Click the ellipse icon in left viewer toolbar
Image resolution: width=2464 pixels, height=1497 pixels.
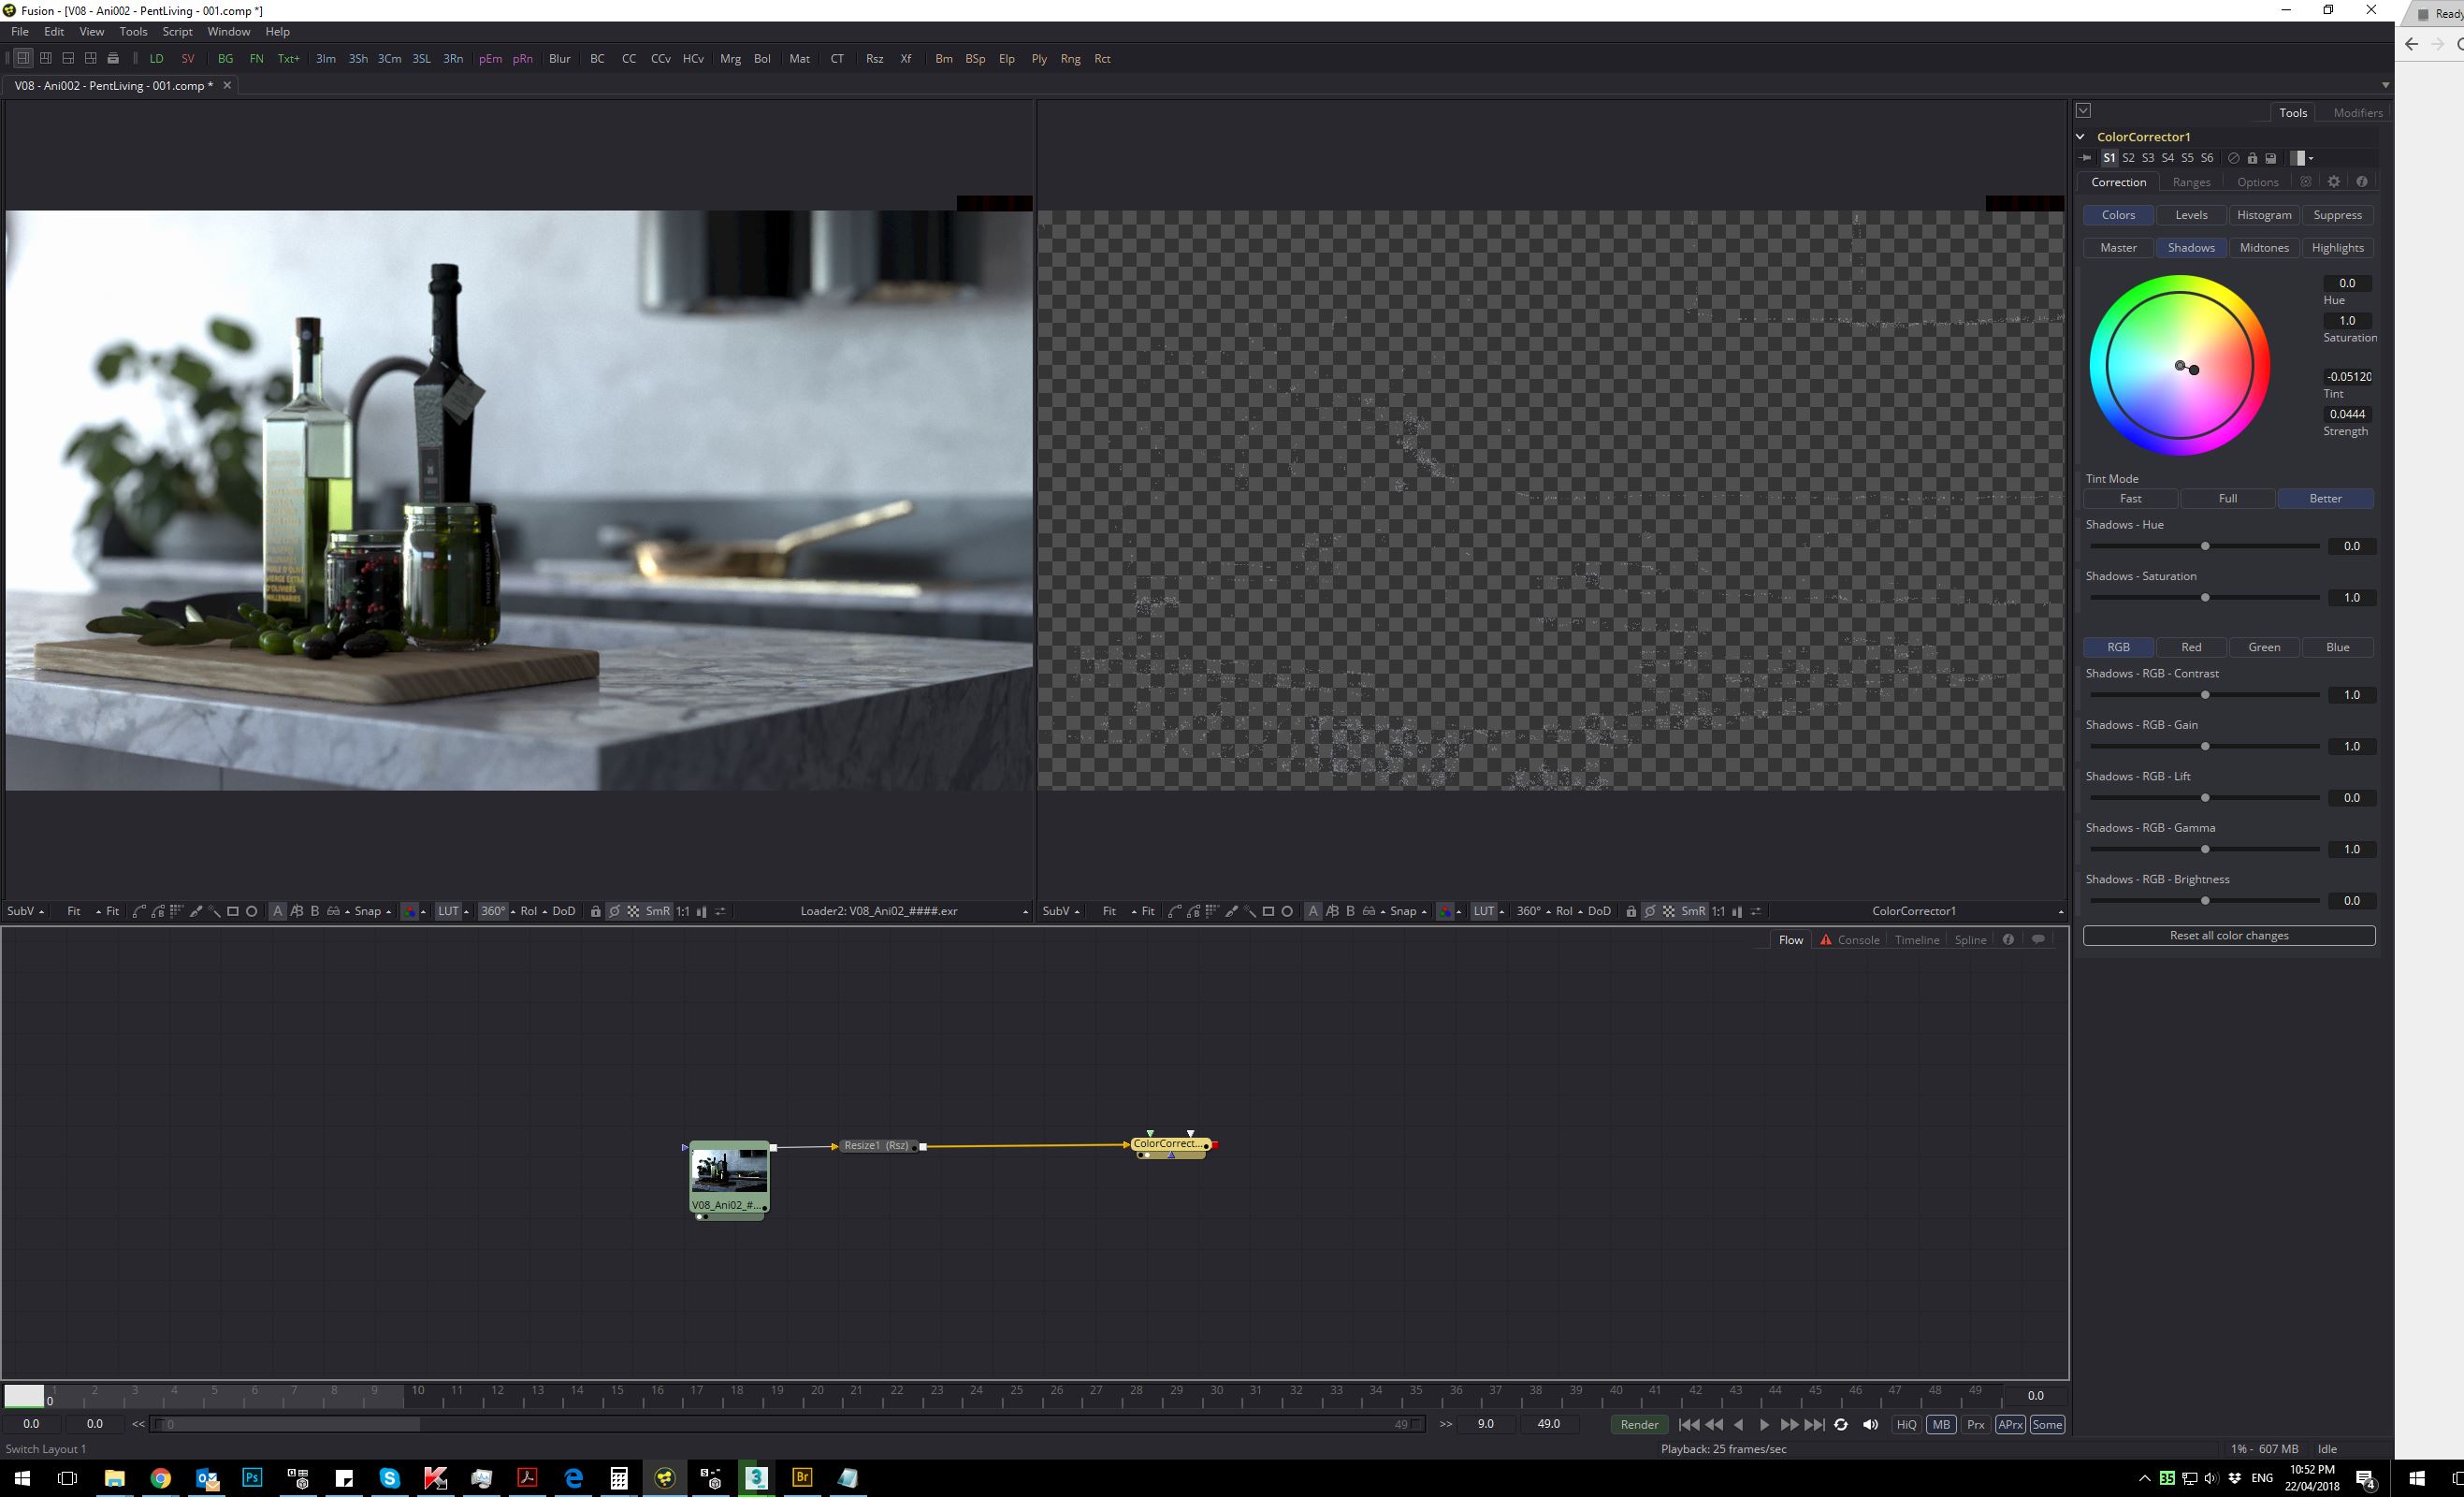[x=252, y=911]
